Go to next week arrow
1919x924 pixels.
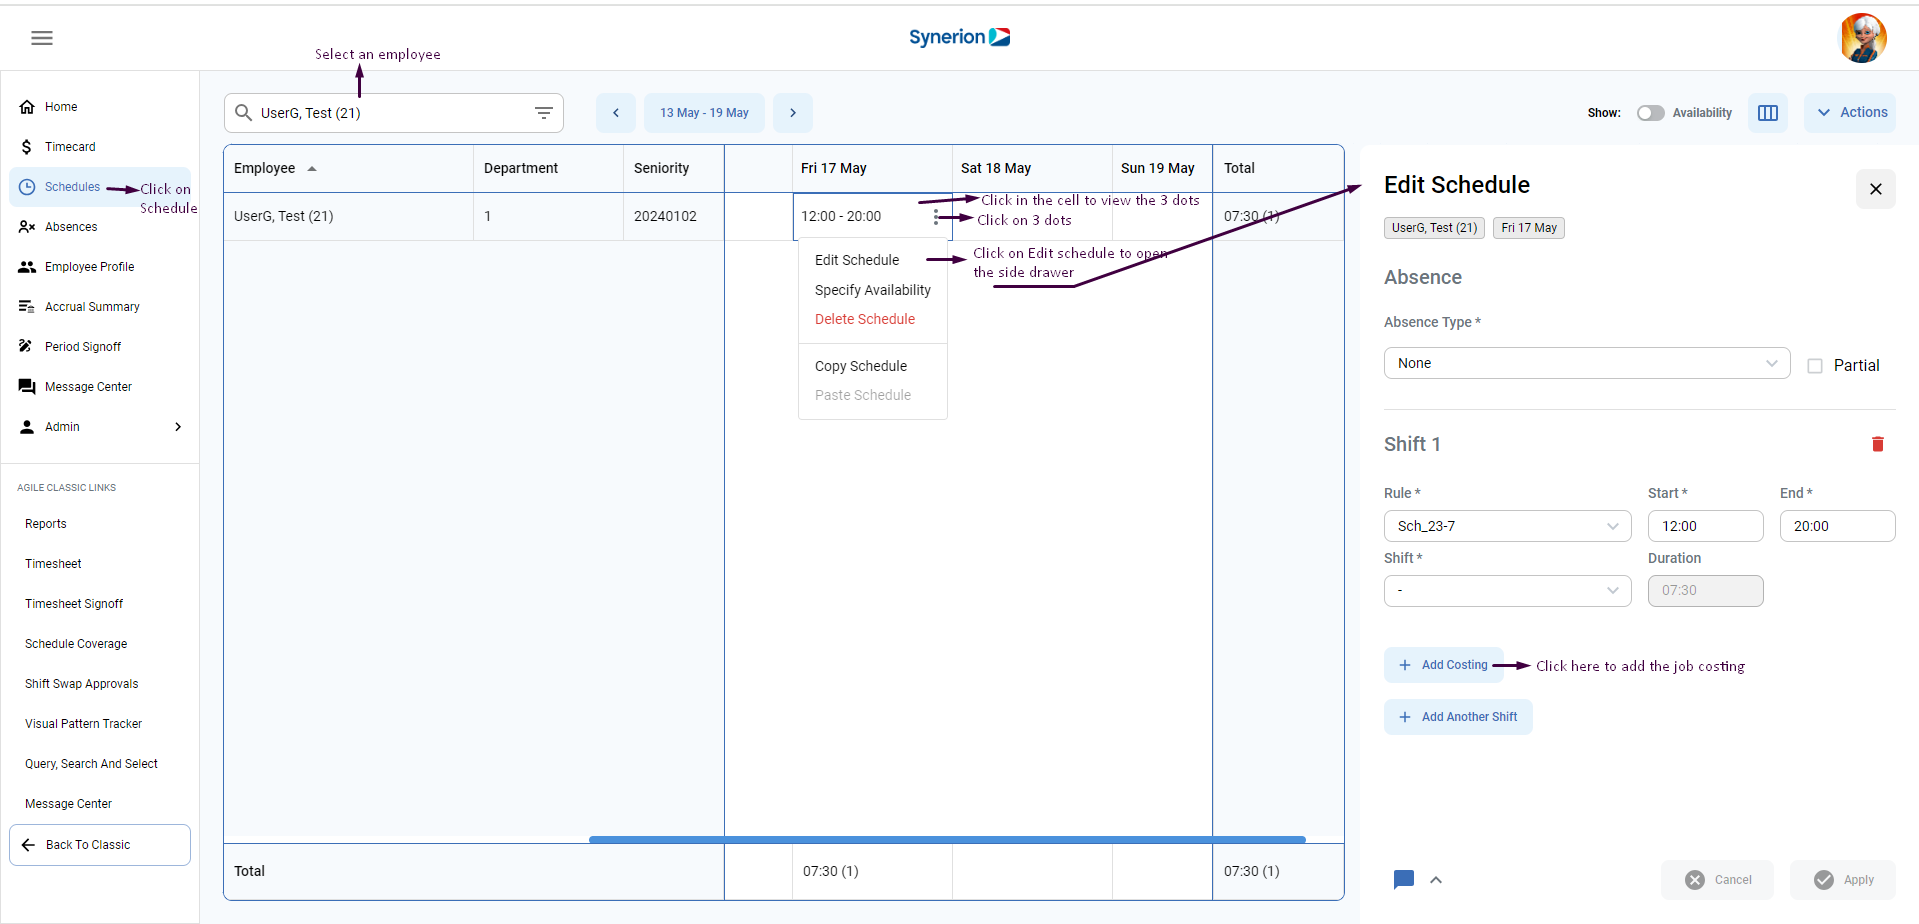793,113
